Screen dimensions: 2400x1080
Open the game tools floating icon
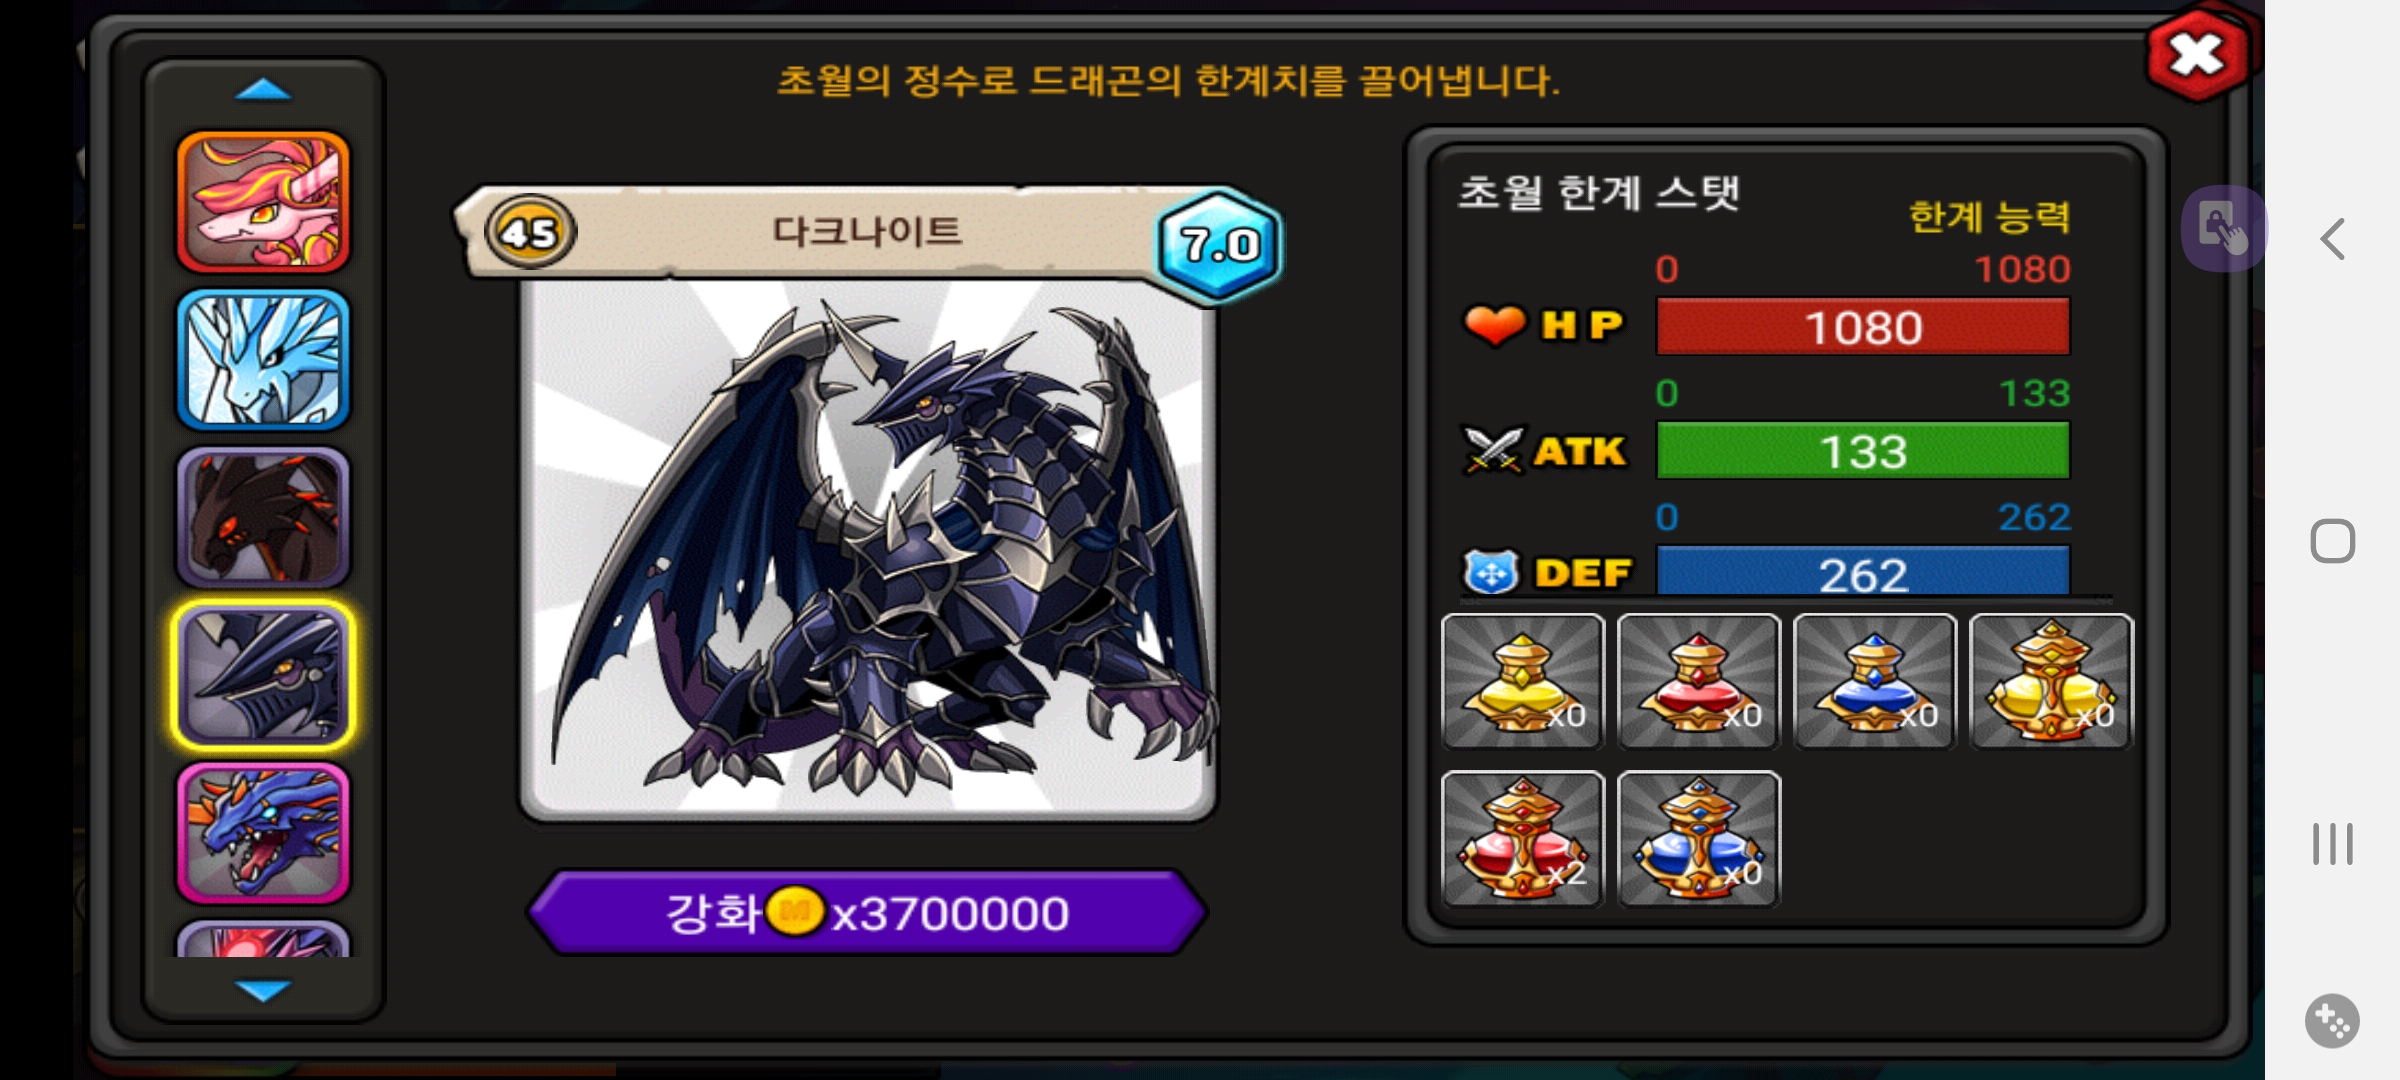coord(2332,1021)
